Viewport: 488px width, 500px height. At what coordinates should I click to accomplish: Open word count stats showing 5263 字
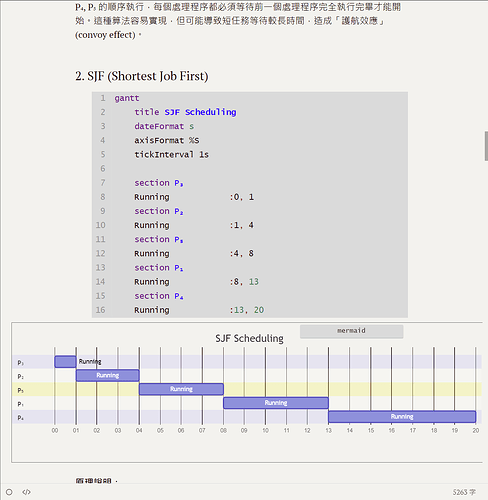coord(464,492)
